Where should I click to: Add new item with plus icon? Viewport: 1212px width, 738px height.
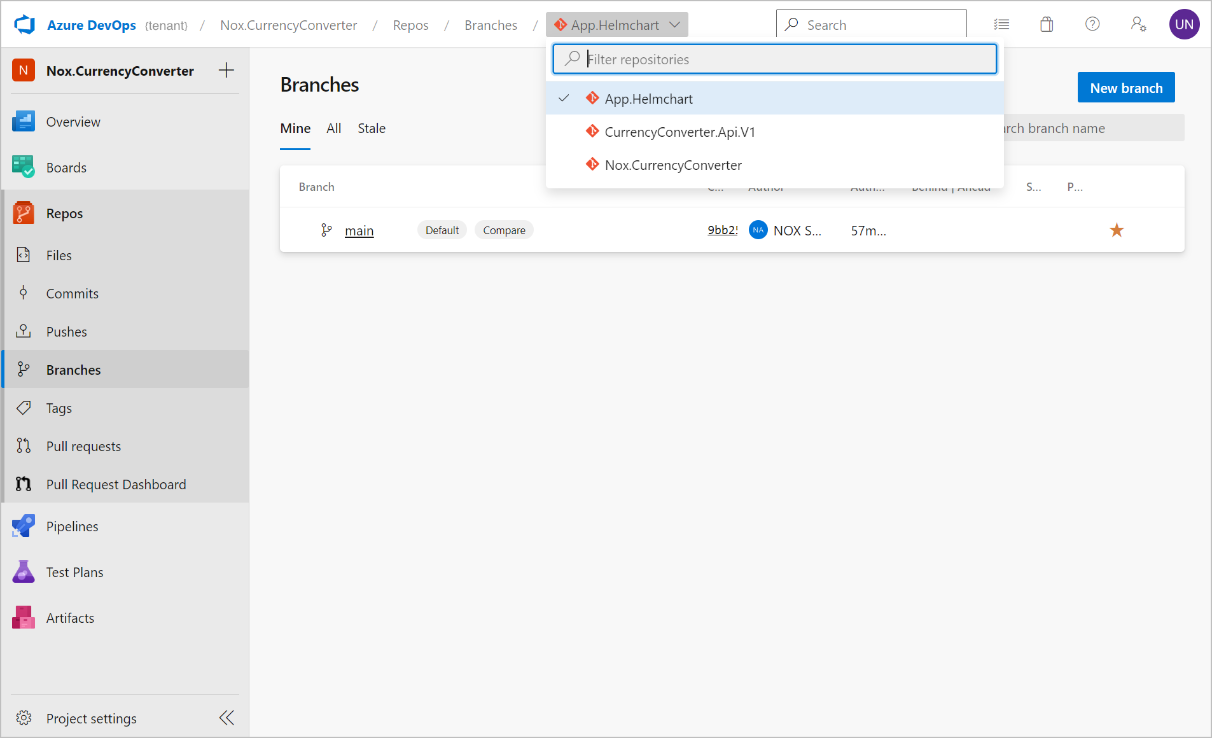pos(226,70)
